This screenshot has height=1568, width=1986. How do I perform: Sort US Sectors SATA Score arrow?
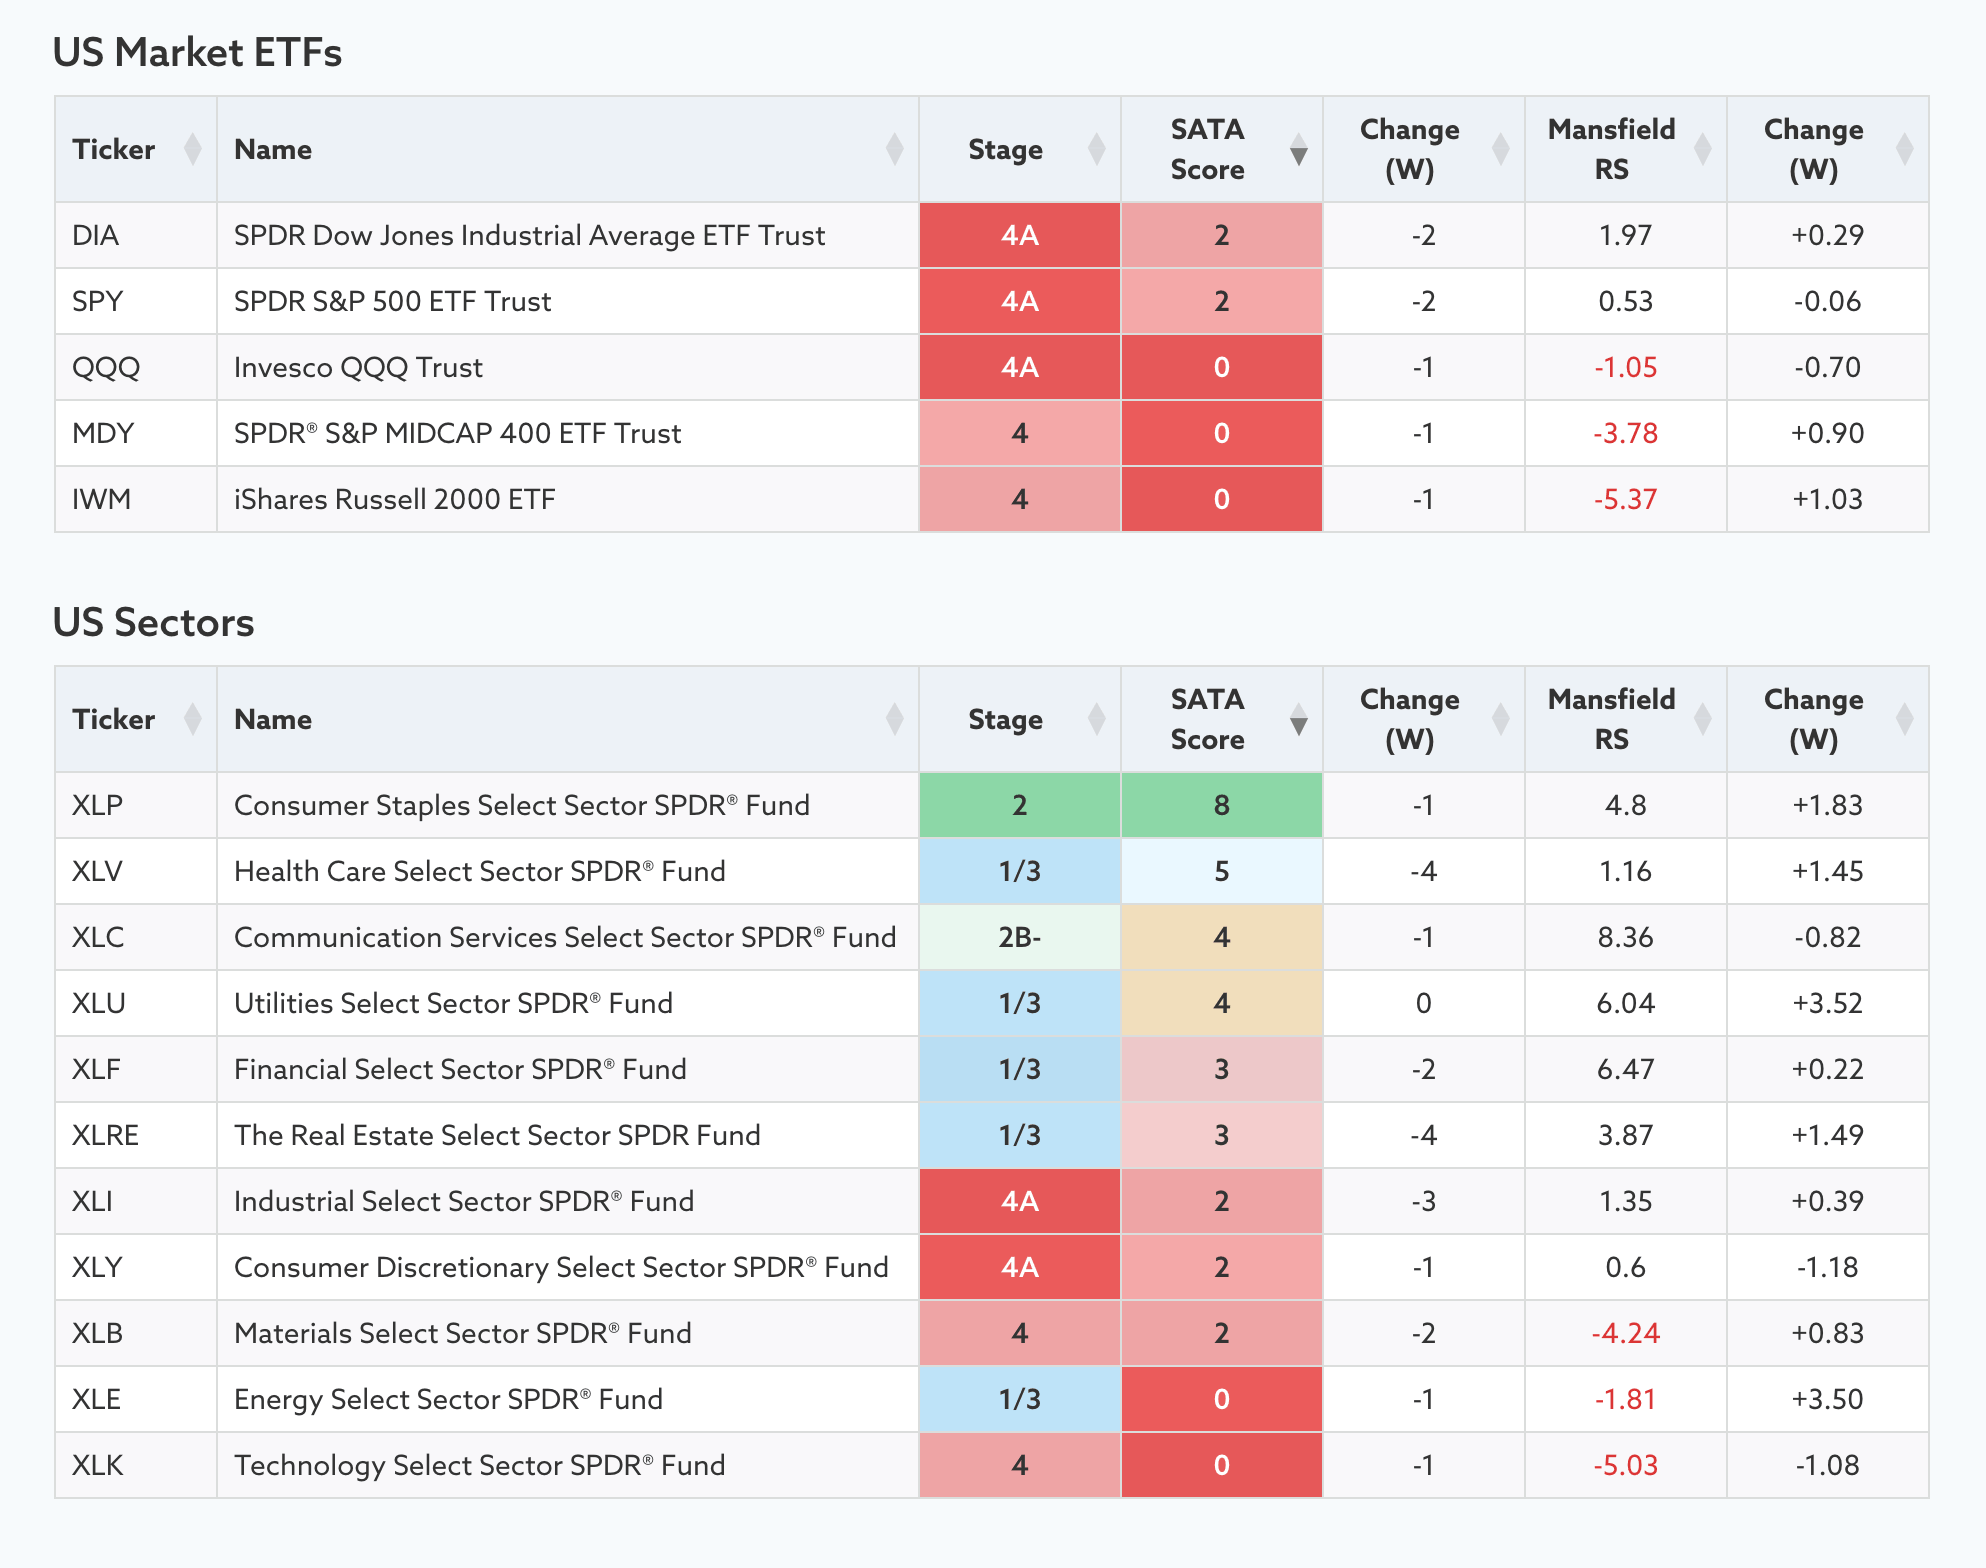point(1299,719)
